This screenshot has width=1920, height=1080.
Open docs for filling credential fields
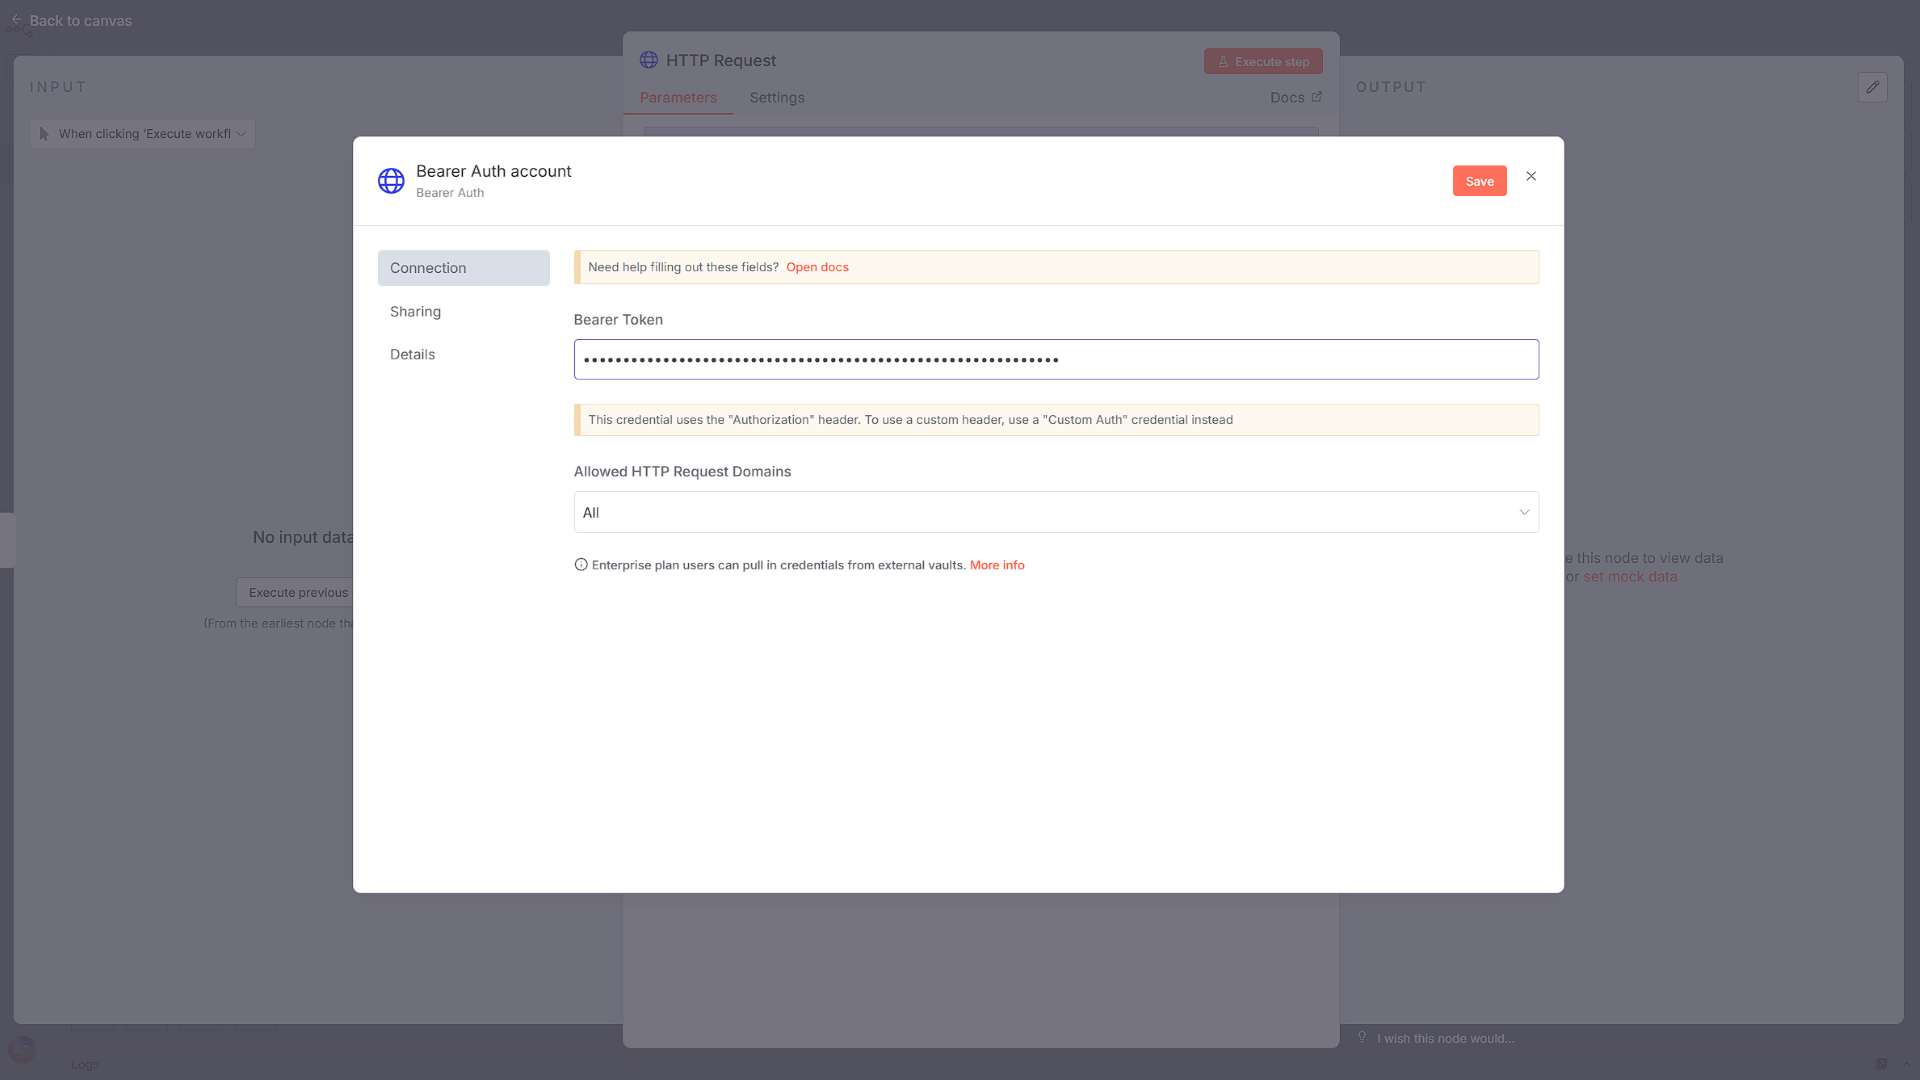817,267
